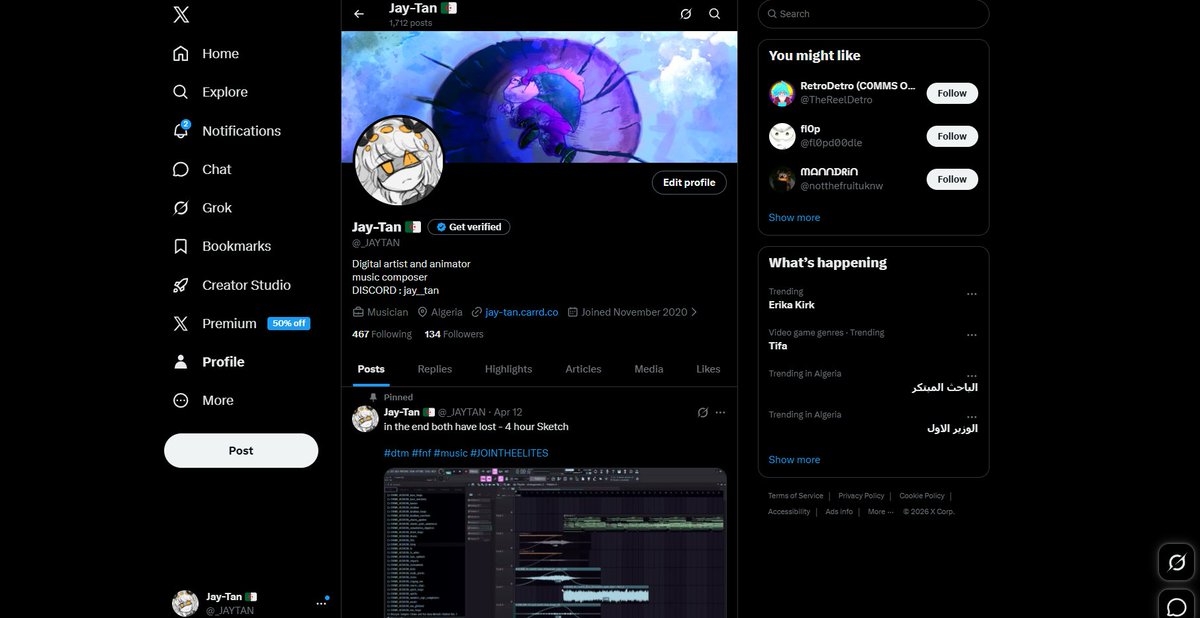1200x618 pixels.
Task: Click Grok icon on pinned post
Action: [703, 412]
